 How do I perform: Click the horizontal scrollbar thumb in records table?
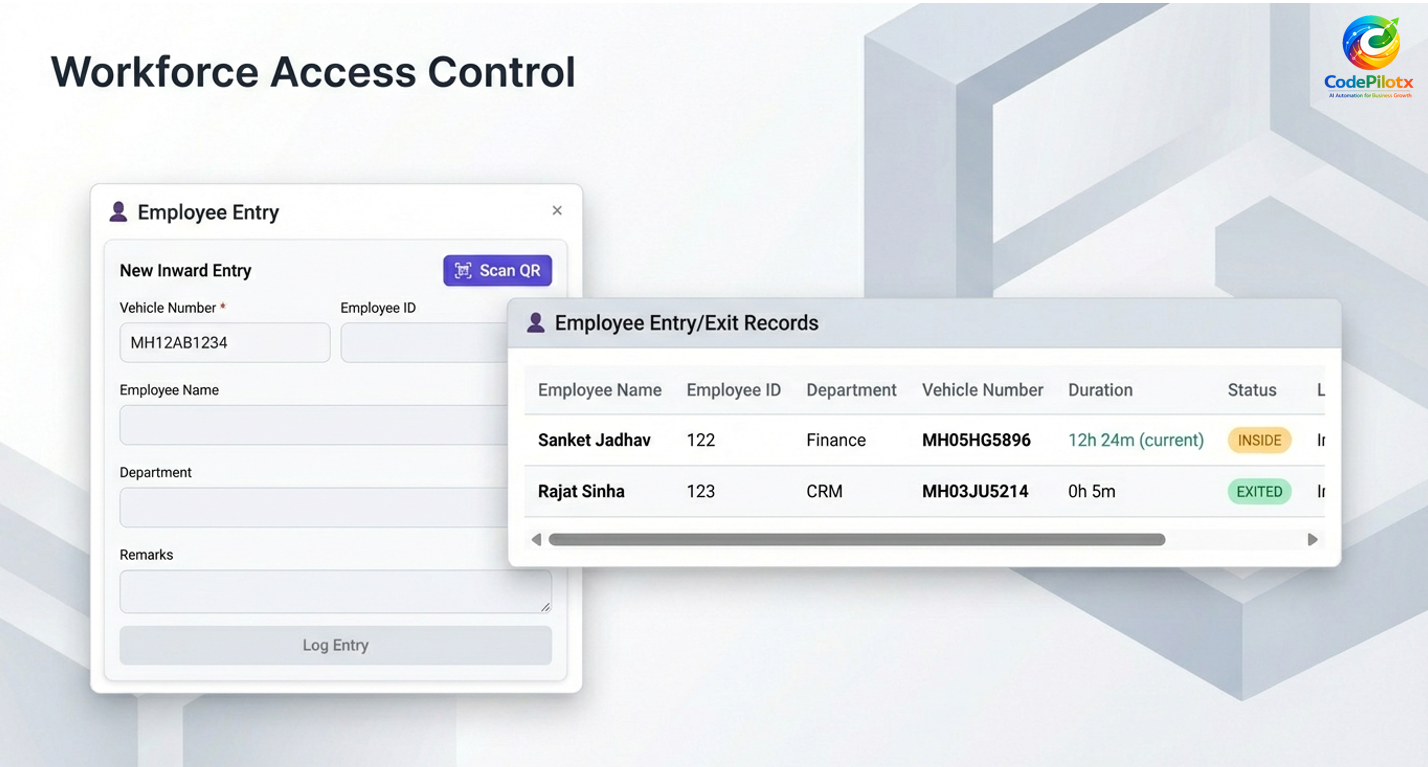tap(856, 540)
